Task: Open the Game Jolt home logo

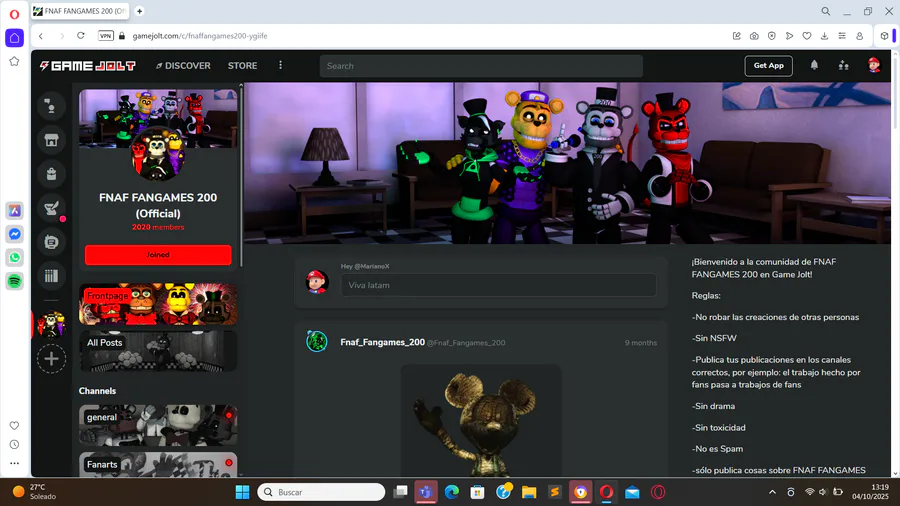Action: pyautogui.click(x=87, y=66)
